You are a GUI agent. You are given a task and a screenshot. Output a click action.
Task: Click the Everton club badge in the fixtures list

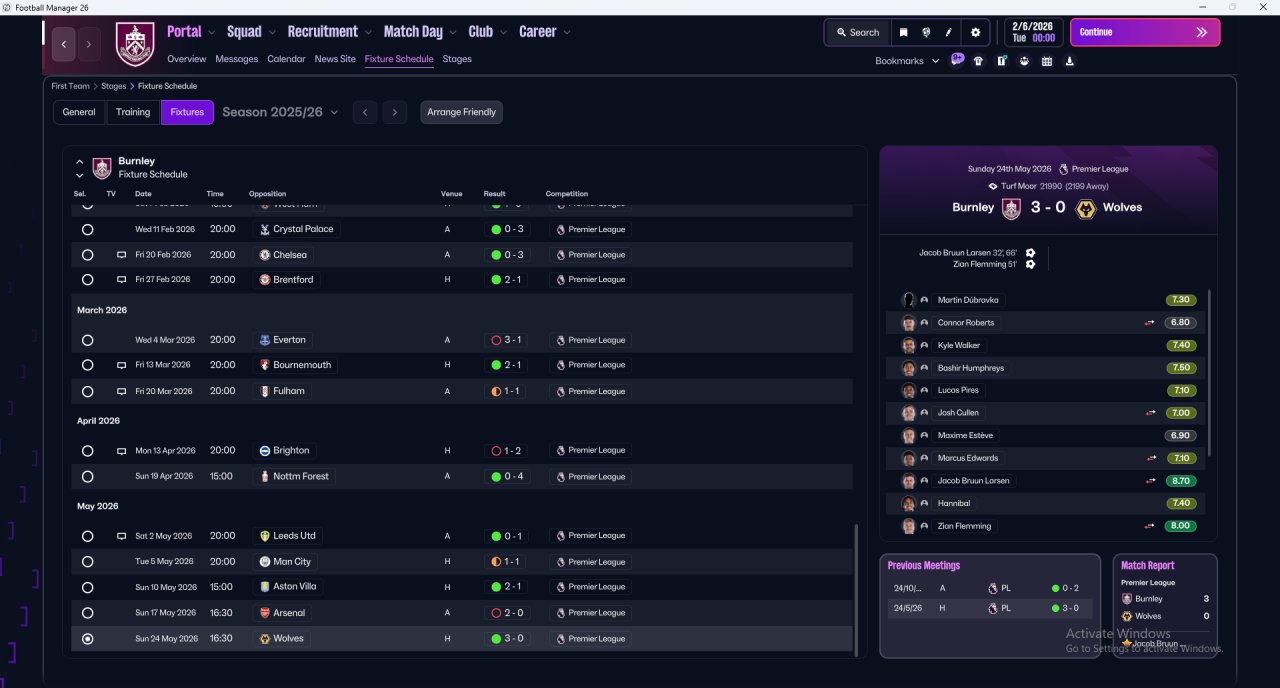pyautogui.click(x=264, y=340)
